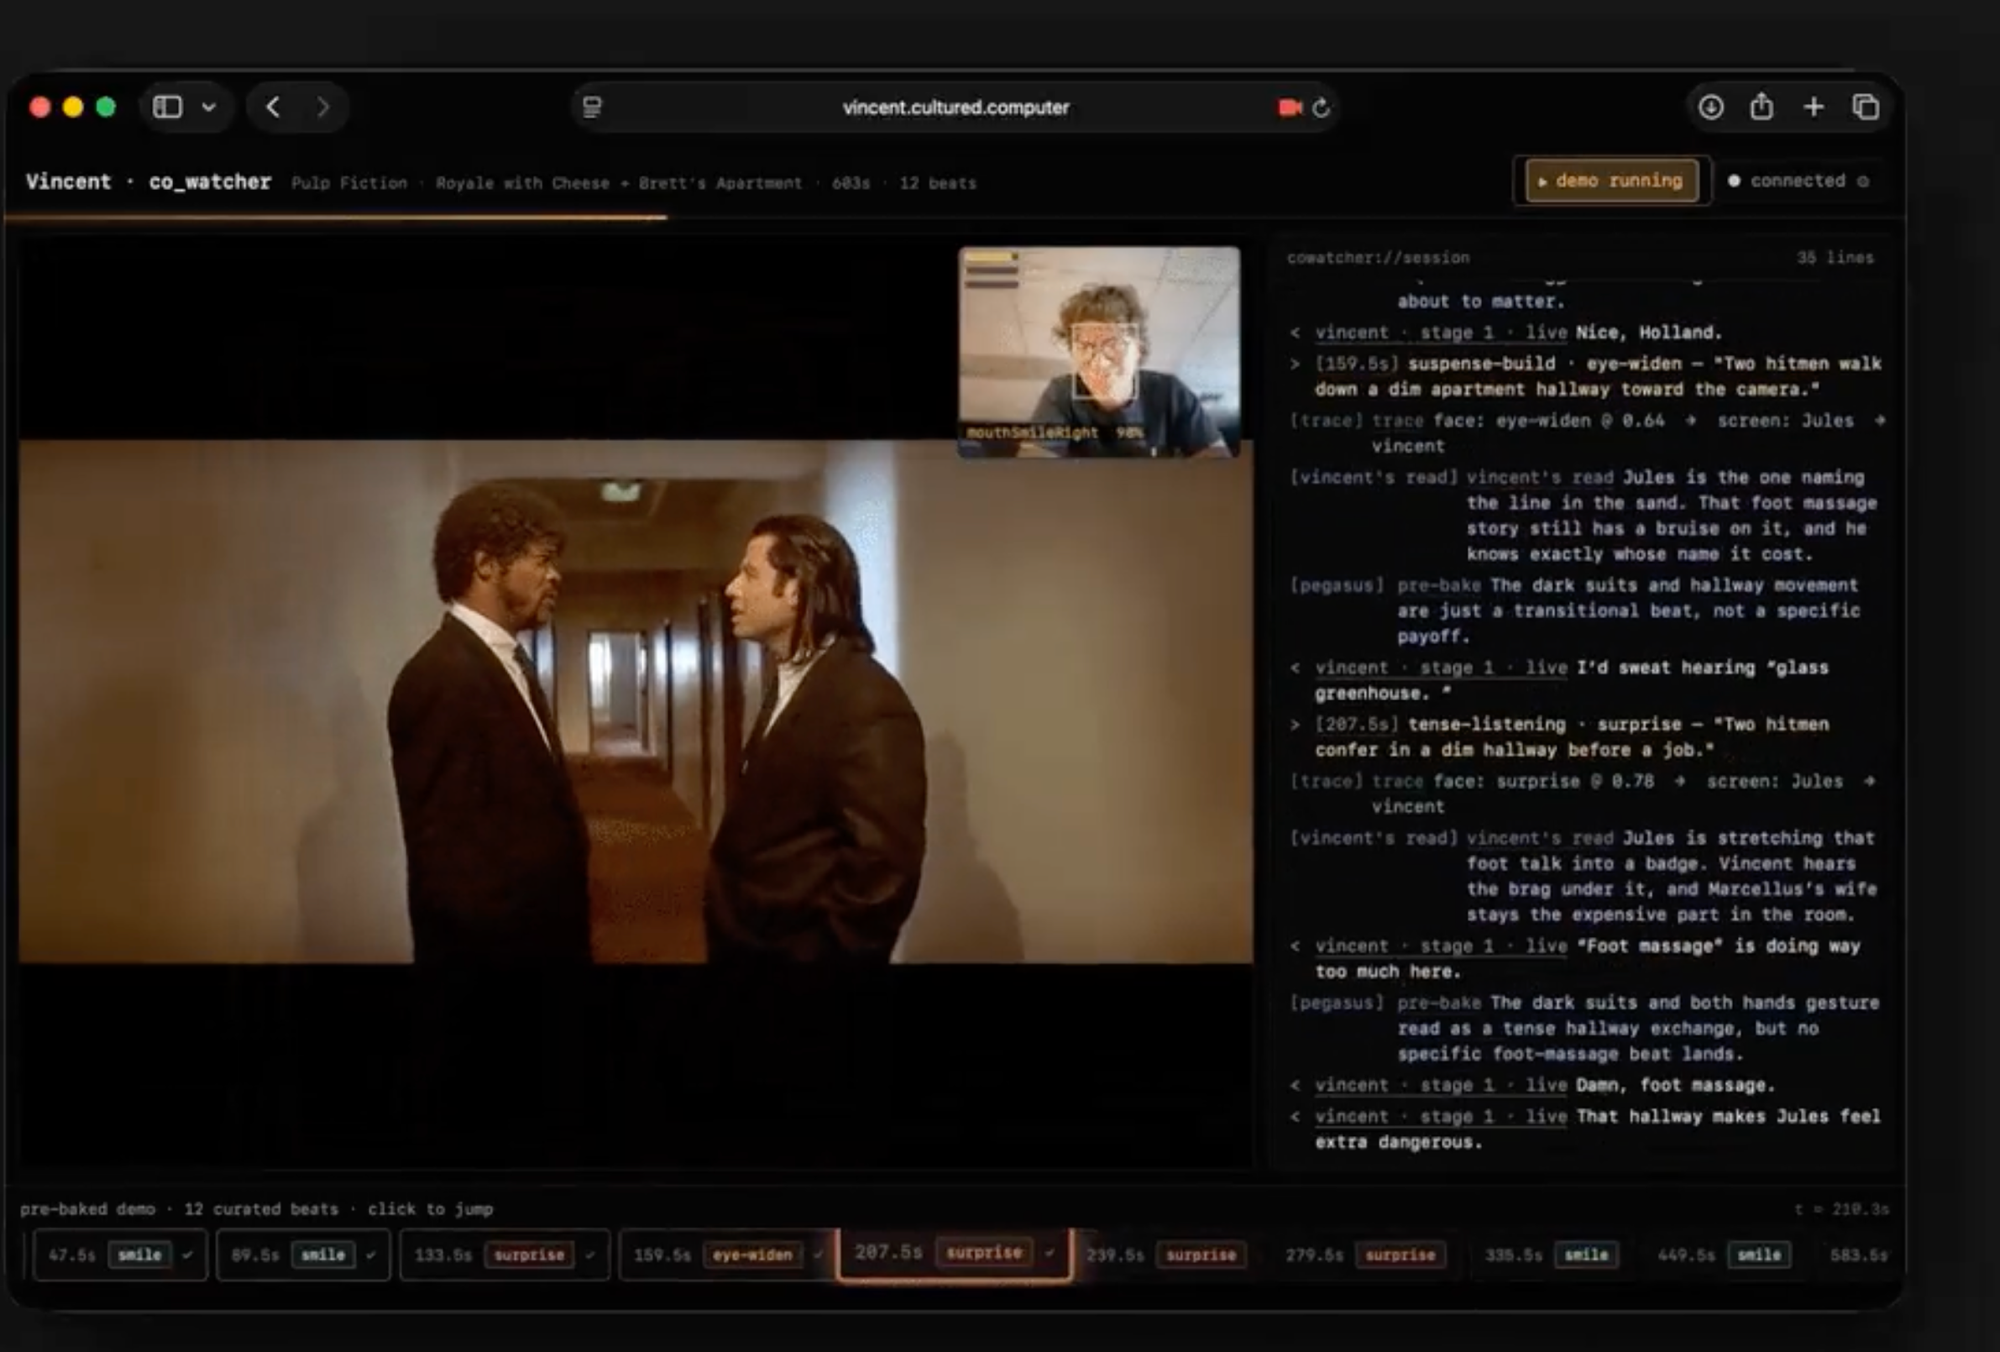
Task: Click the expand arrow on the eye-widen trace line
Action: pyautogui.click(x=1880, y=421)
